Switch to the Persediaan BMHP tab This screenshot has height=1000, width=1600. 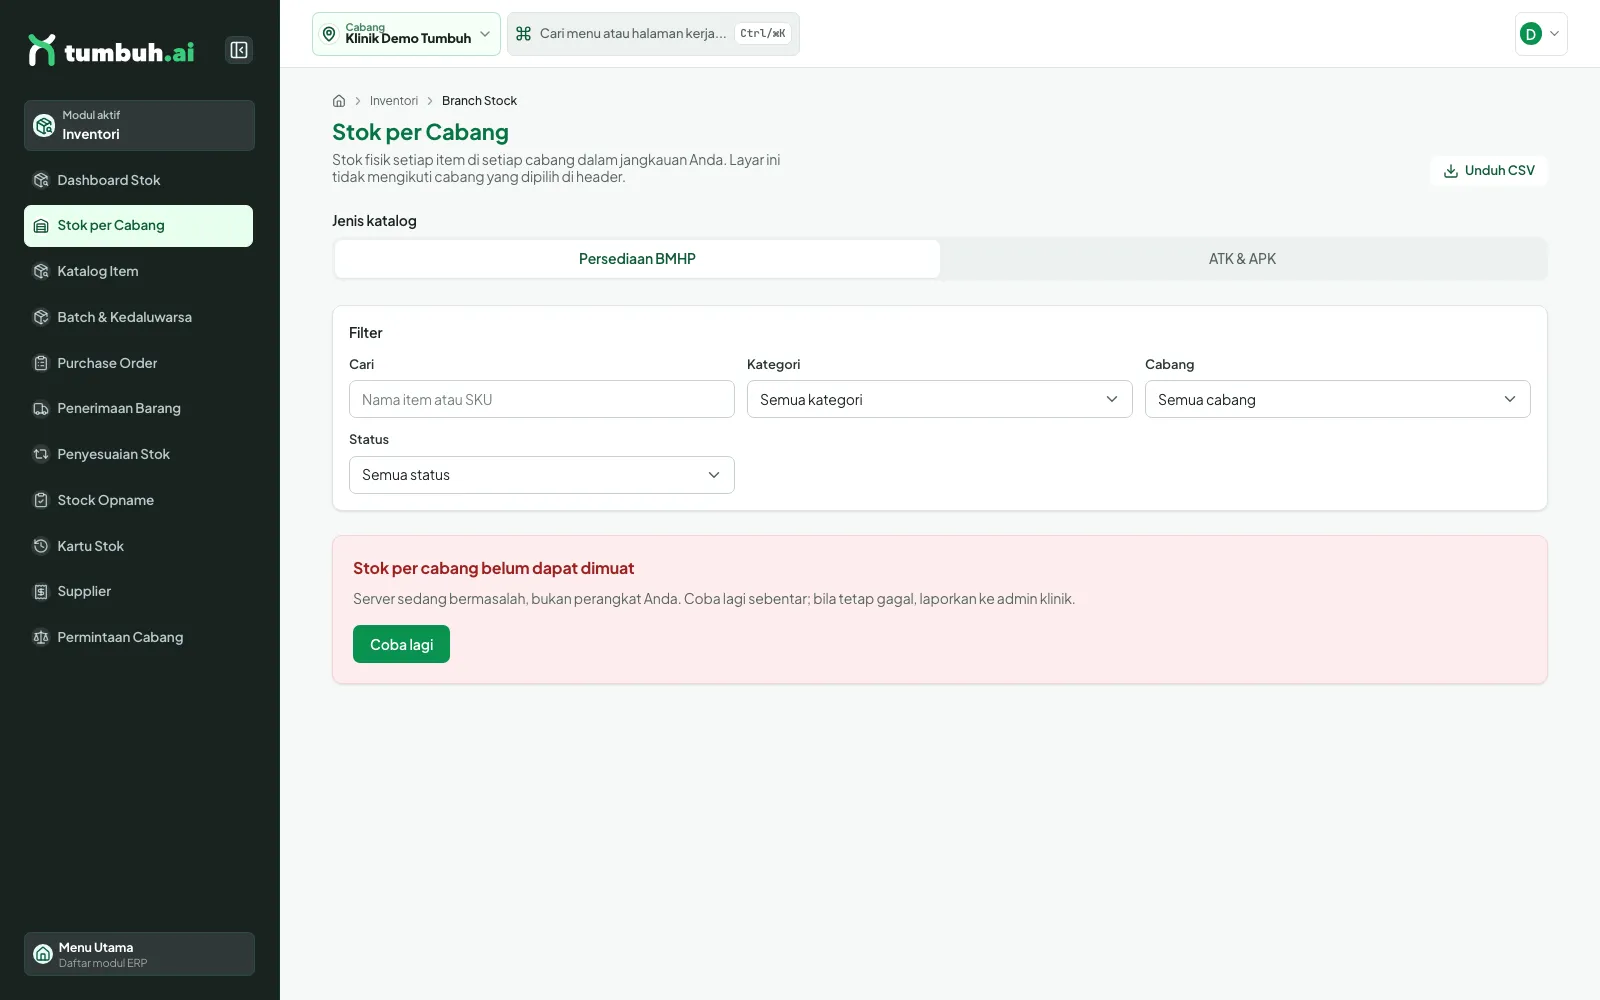pos(637,259)
